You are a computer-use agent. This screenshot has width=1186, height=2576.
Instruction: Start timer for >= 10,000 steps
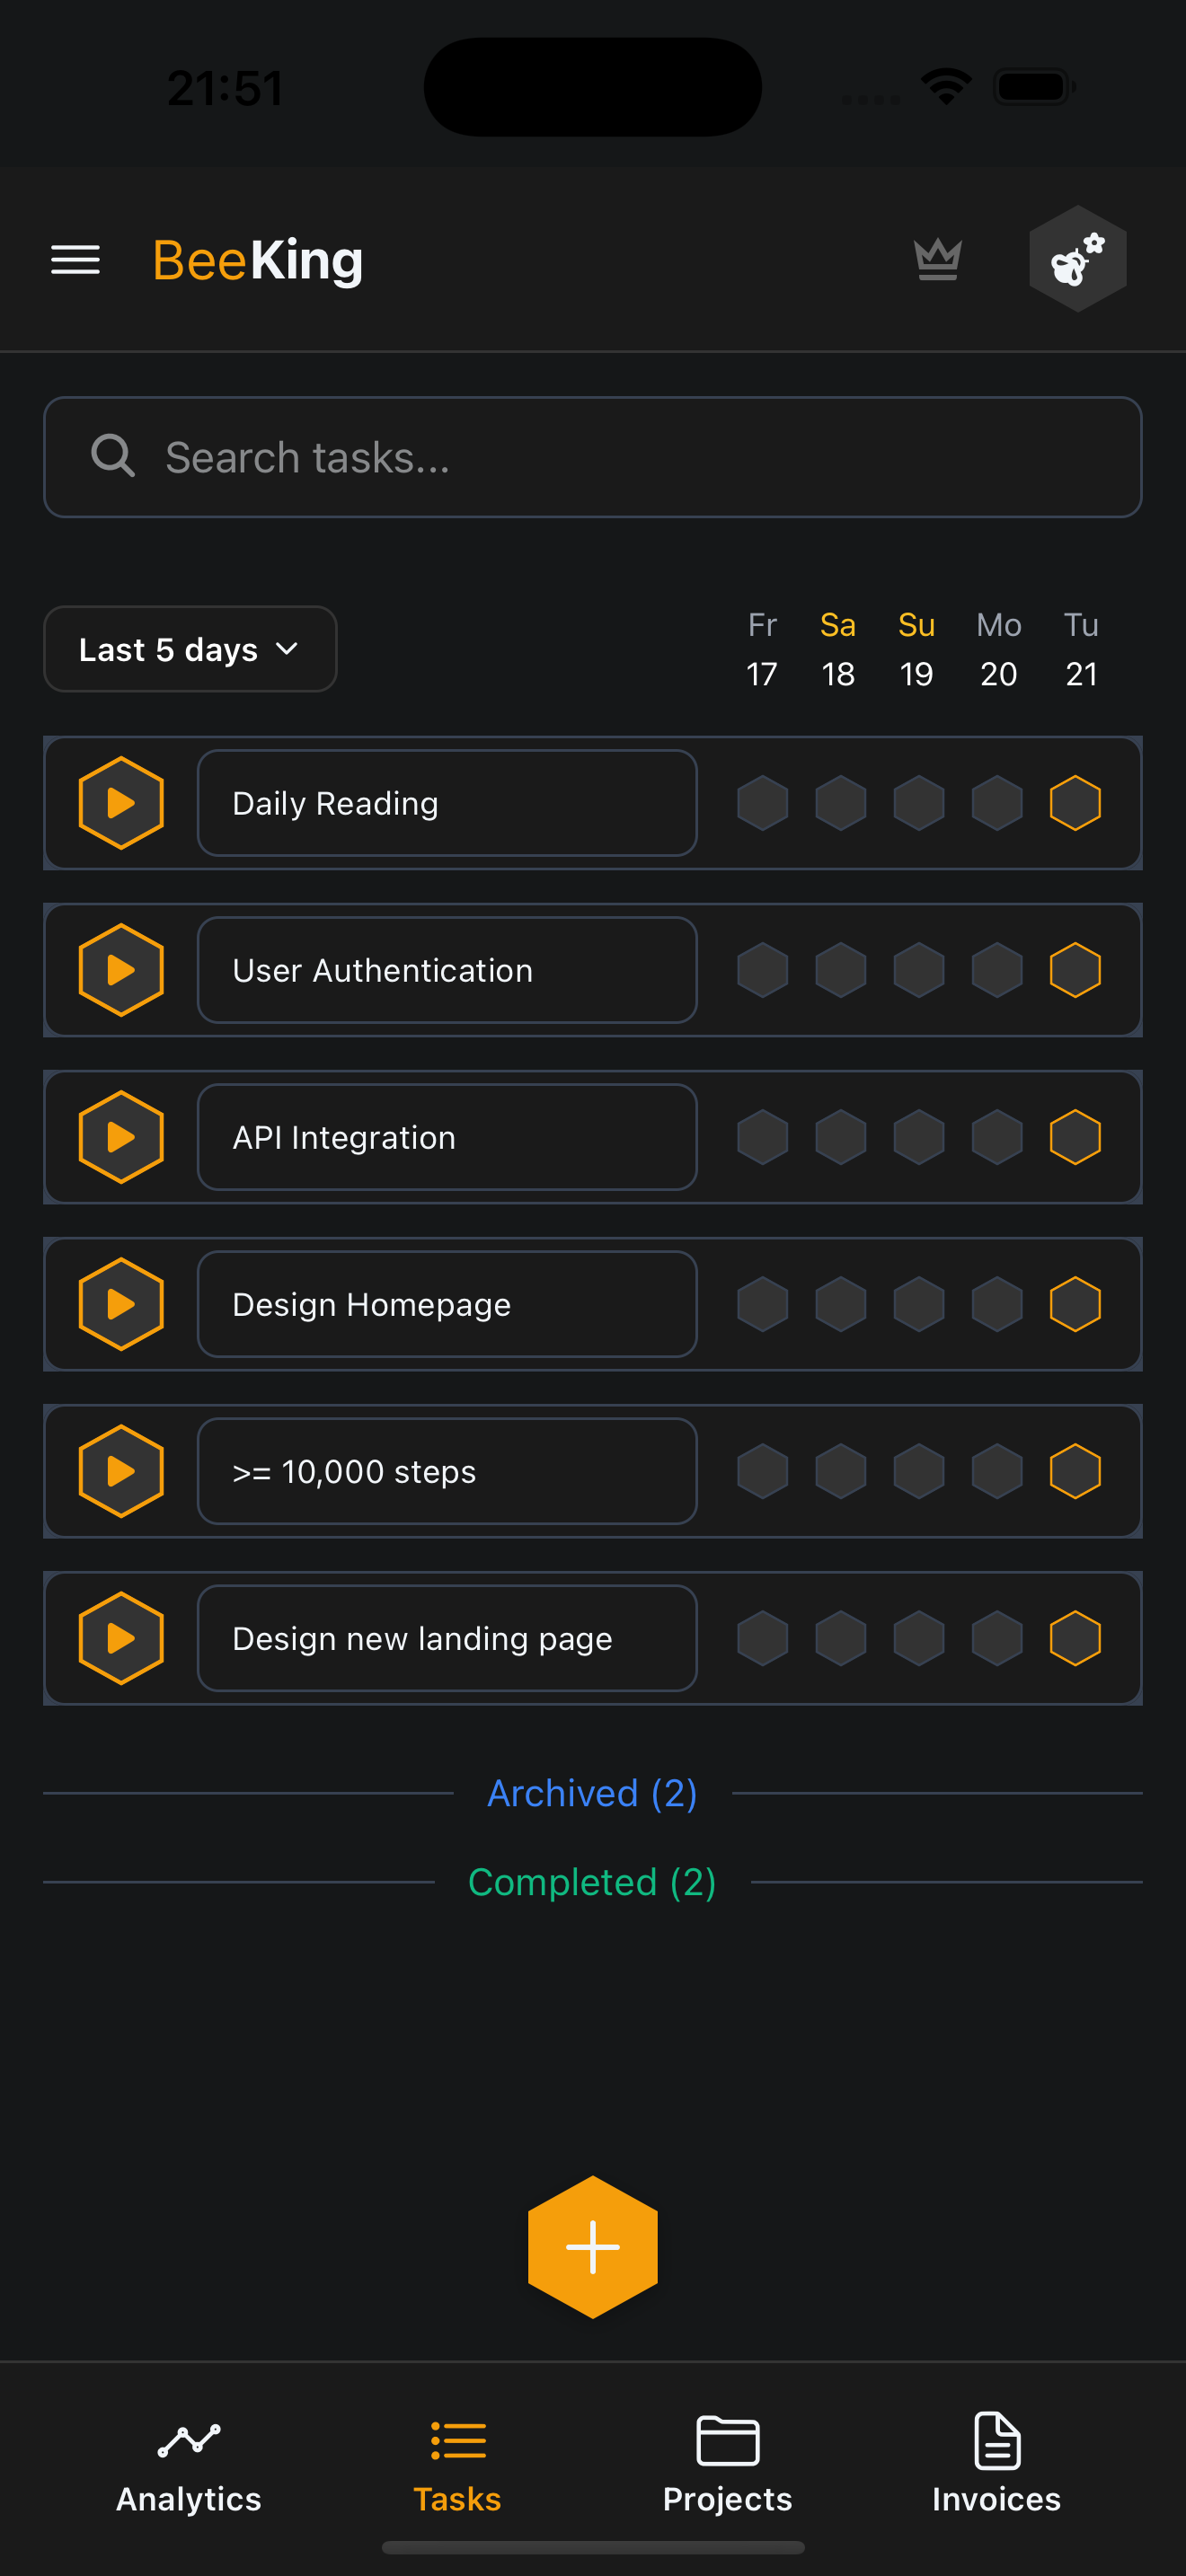coord(121,1471)
